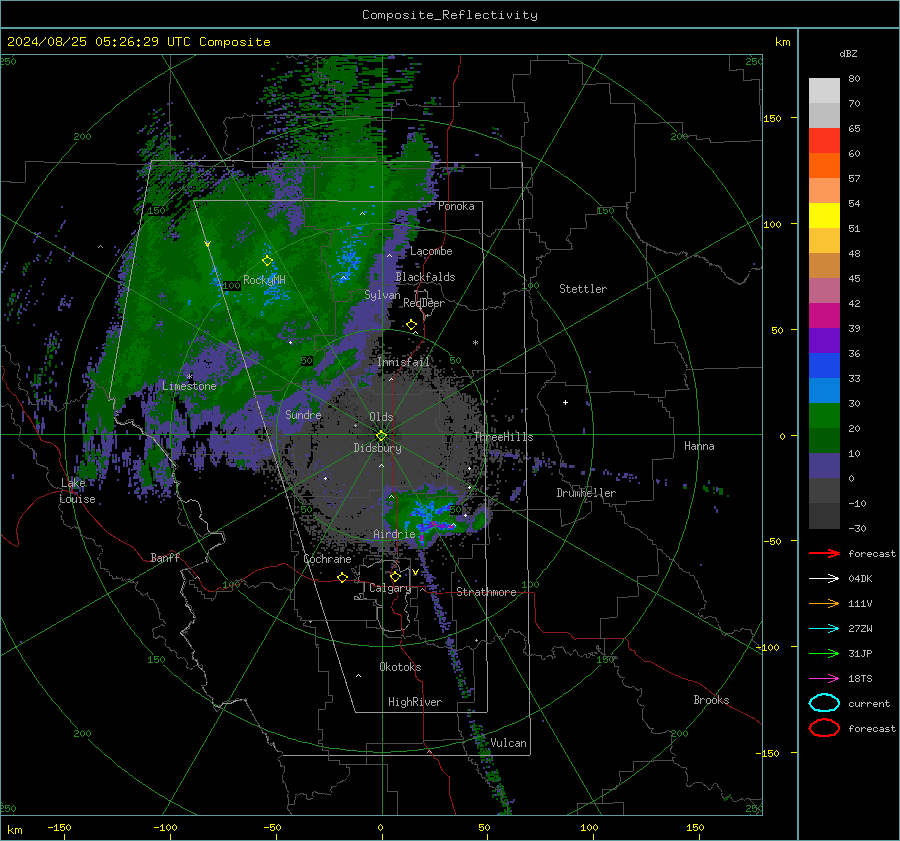The image size is (900, 841).
Task: Click the Drumheller city label
Action: pyautogui.click(x=586, y=493)
